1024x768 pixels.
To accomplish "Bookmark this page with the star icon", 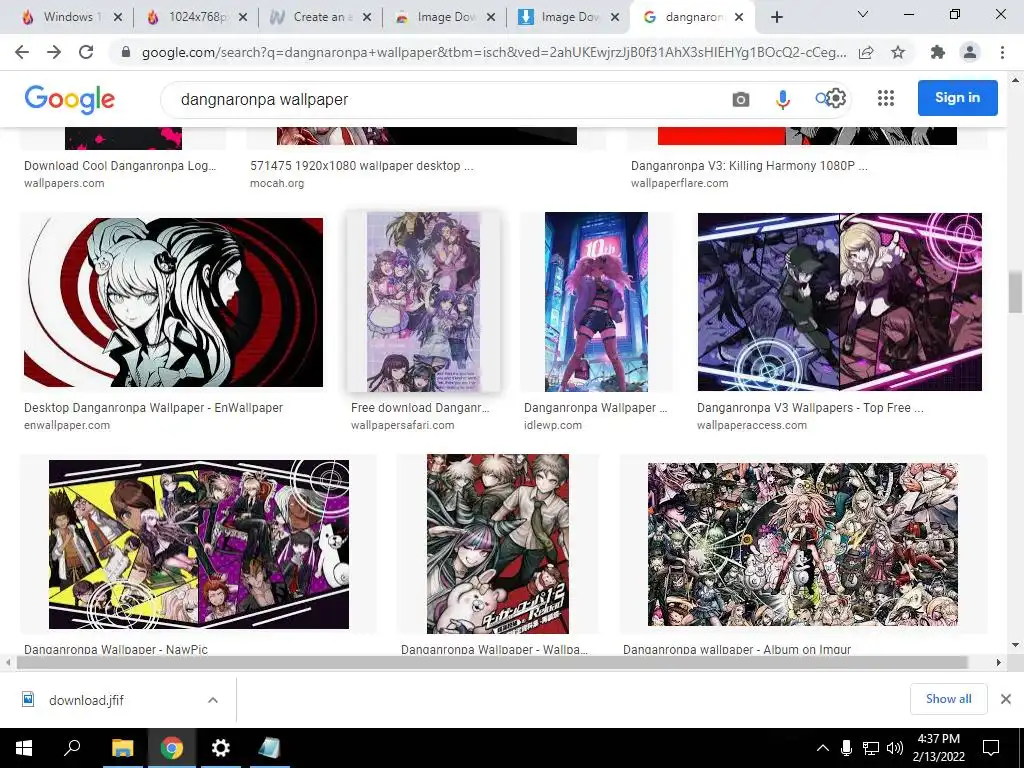I will [898, 52].
